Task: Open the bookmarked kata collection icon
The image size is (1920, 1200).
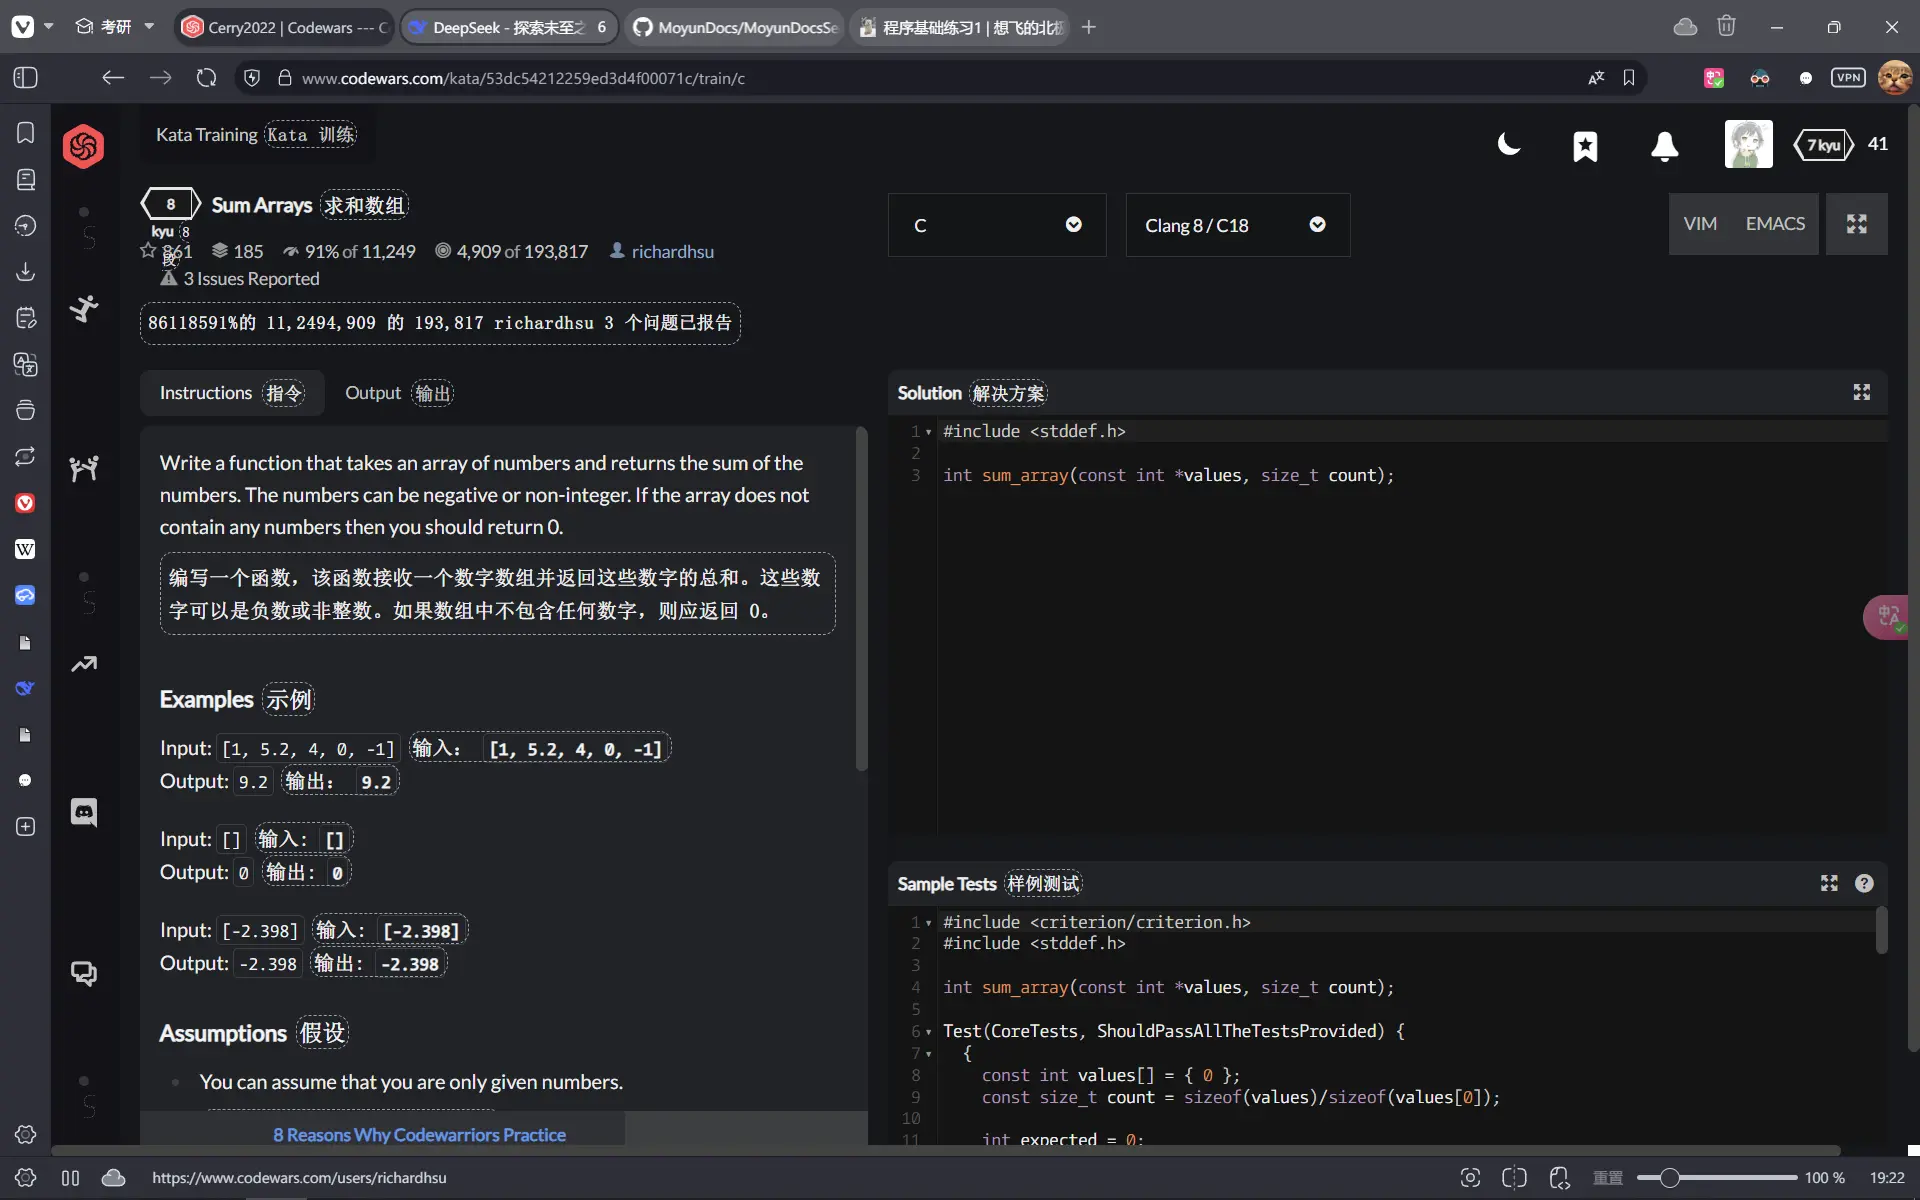Action: point(1585,146)
